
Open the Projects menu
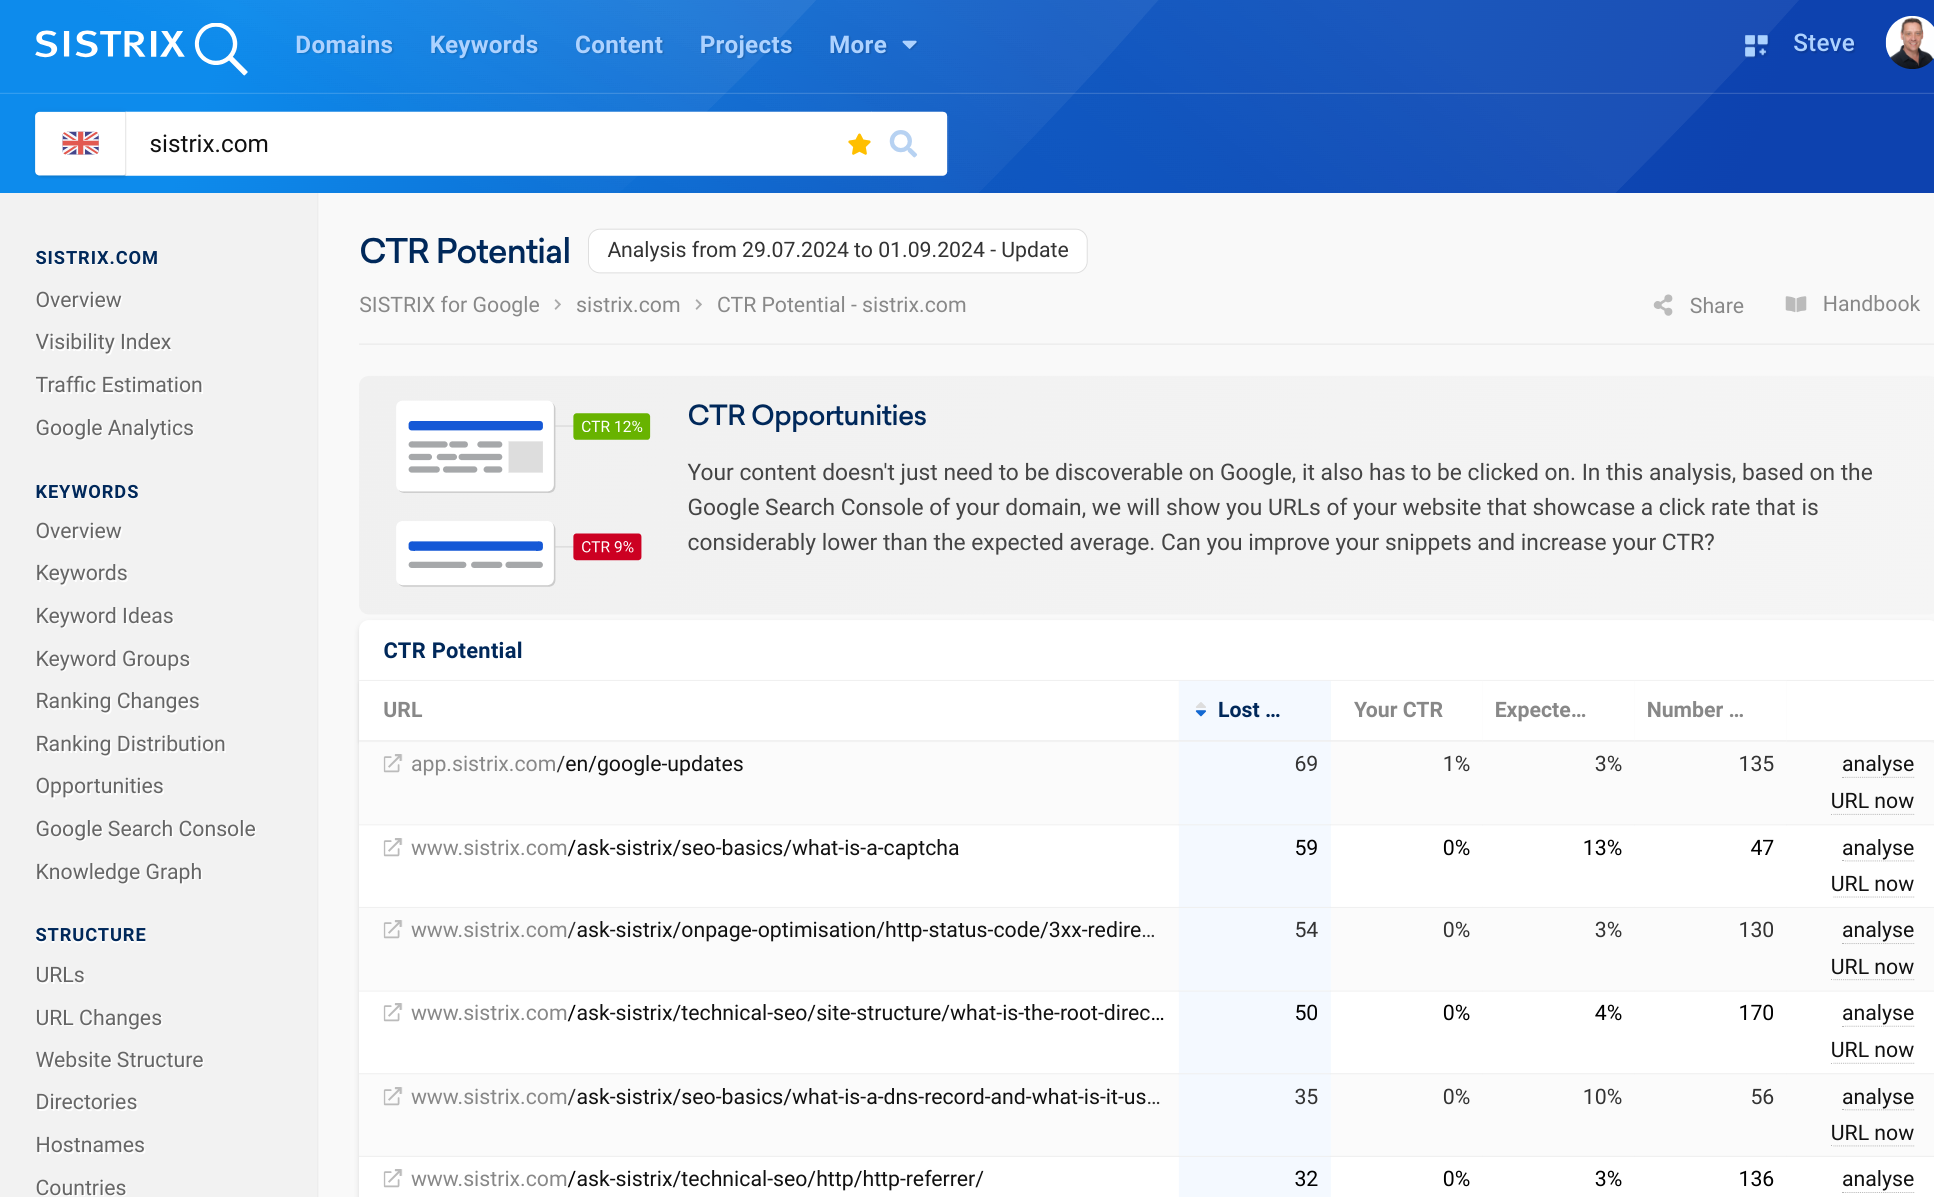coord(746,45)
